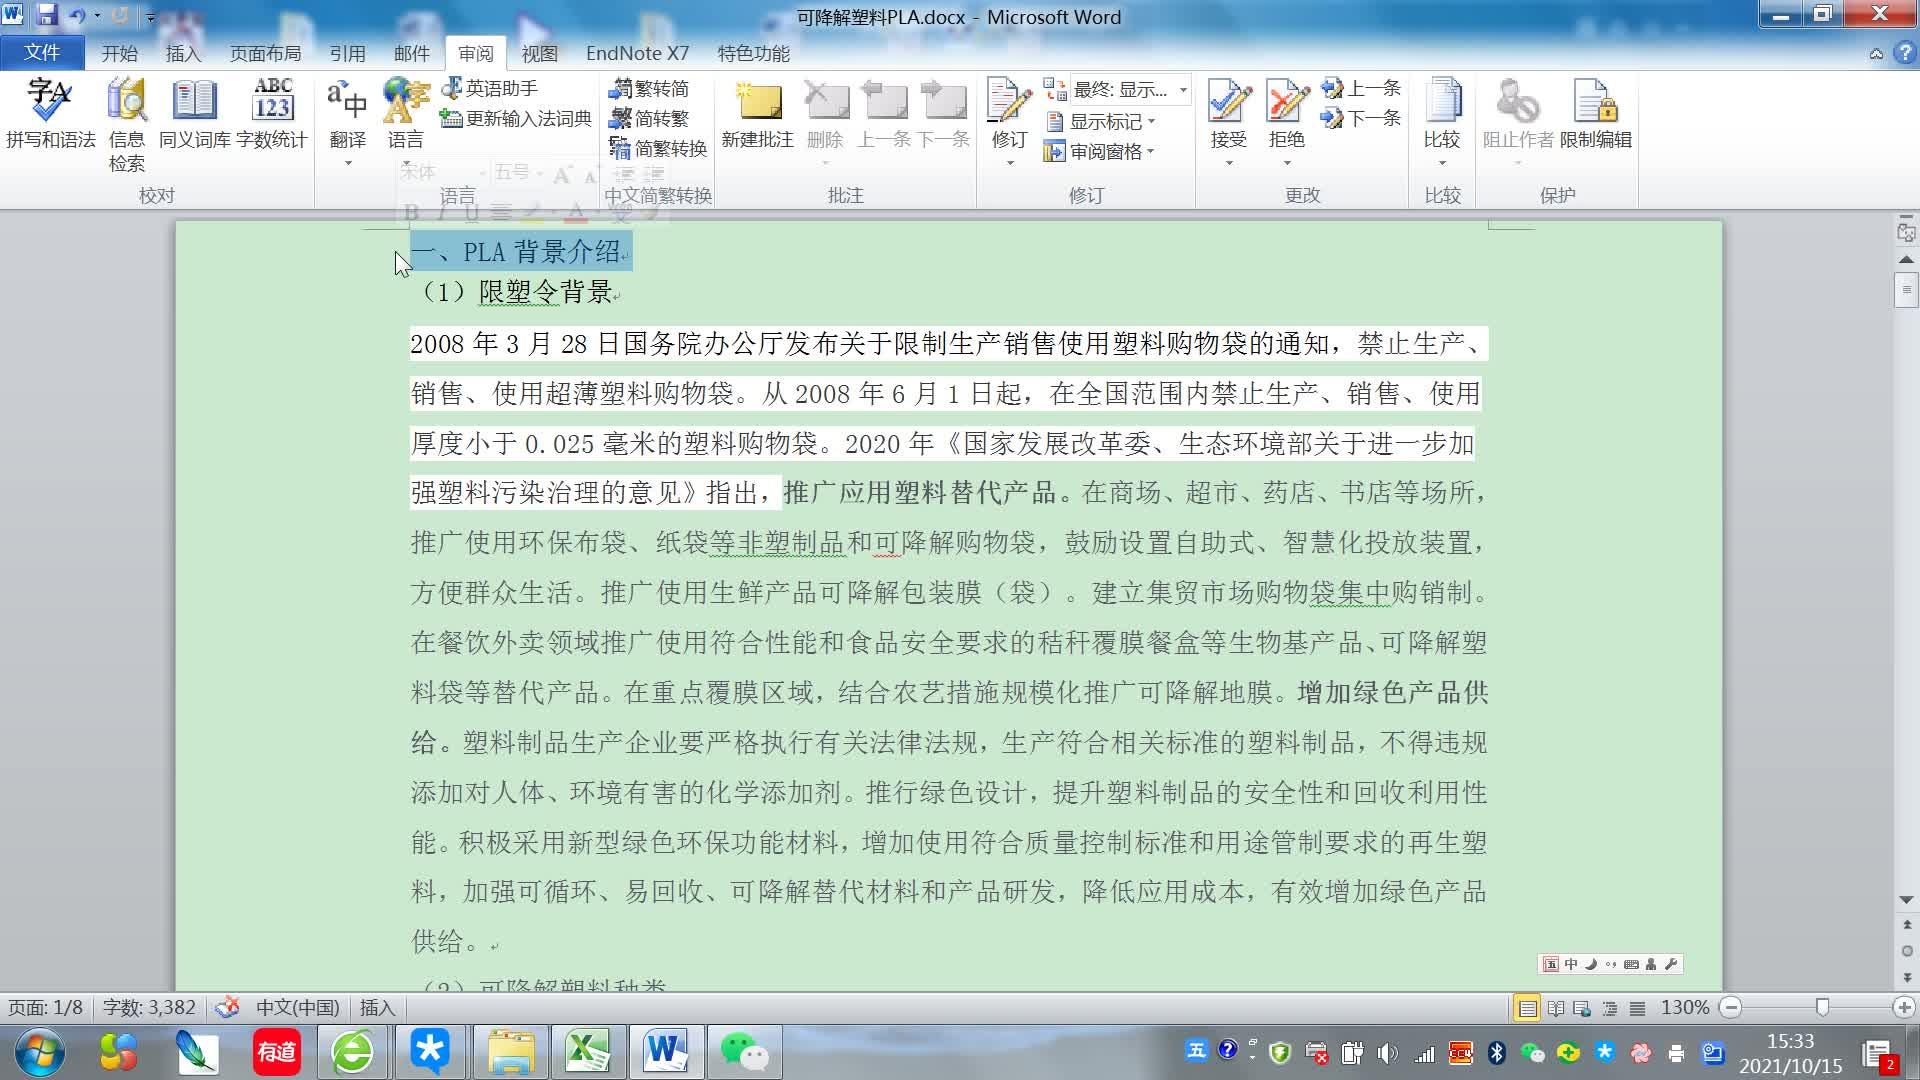1920x1080 pixels.
Task: Open the 文件 (File) menu
Action: coord(41,53)
